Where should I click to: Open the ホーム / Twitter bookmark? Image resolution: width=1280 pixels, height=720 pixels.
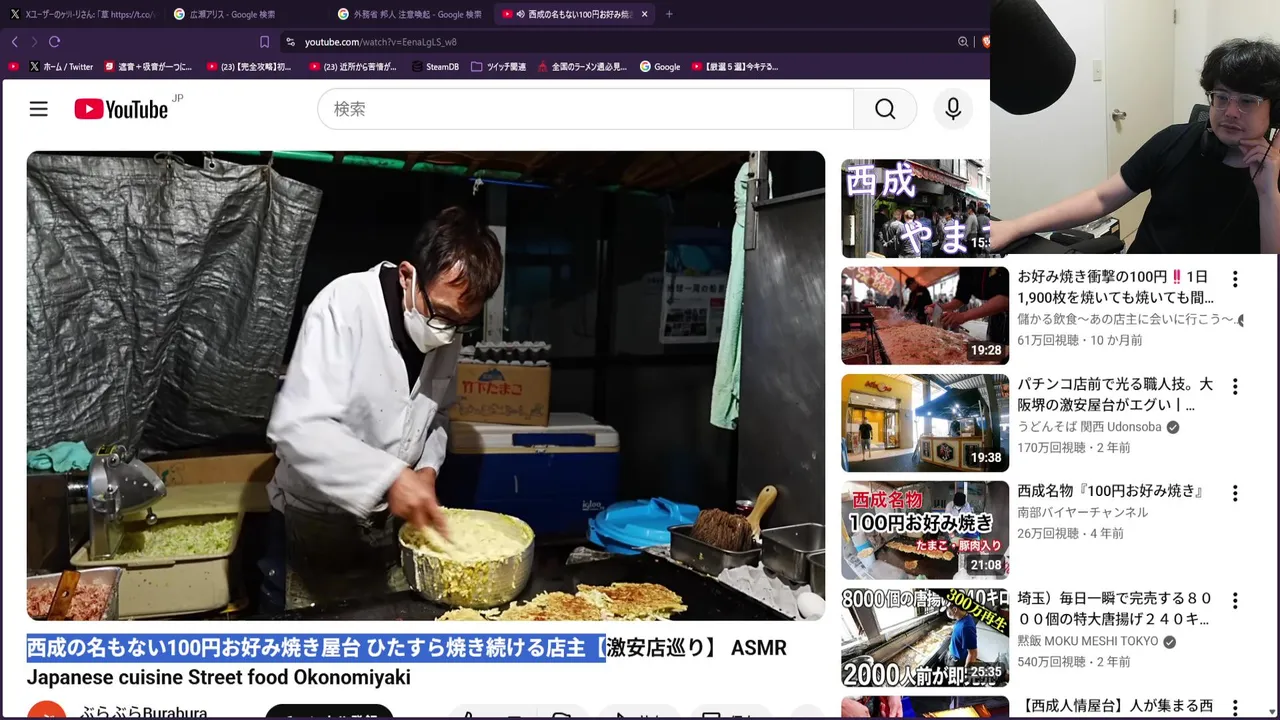61,67
